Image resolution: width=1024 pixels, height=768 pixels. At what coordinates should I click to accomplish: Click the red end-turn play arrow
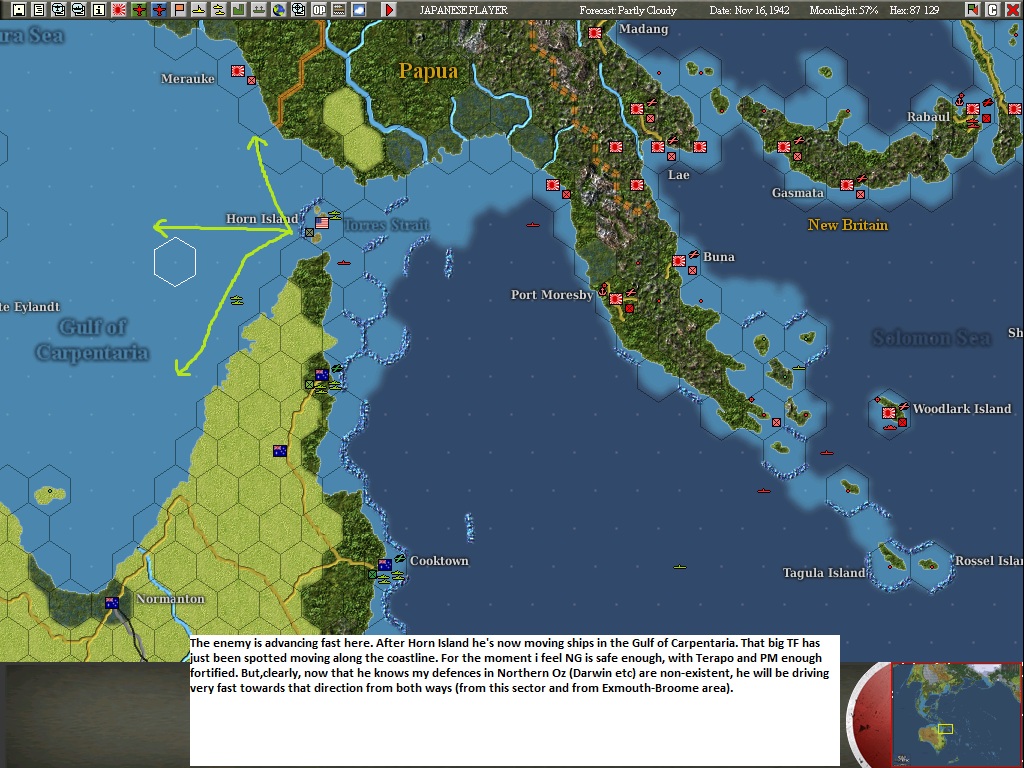click(389, 10)
